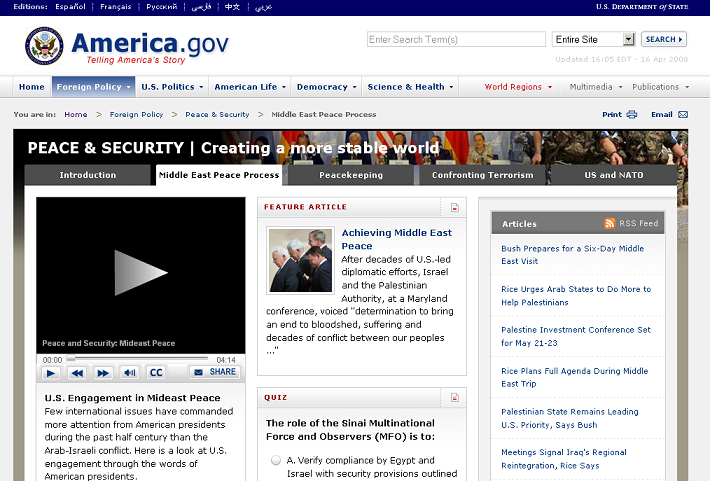Switch to Français edition
The width and height of the screenshot is (710, 481).
[x=115, y=7]
